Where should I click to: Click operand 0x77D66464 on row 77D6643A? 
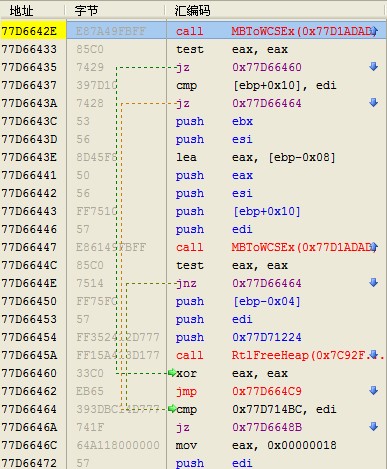(x=267, y=103)
